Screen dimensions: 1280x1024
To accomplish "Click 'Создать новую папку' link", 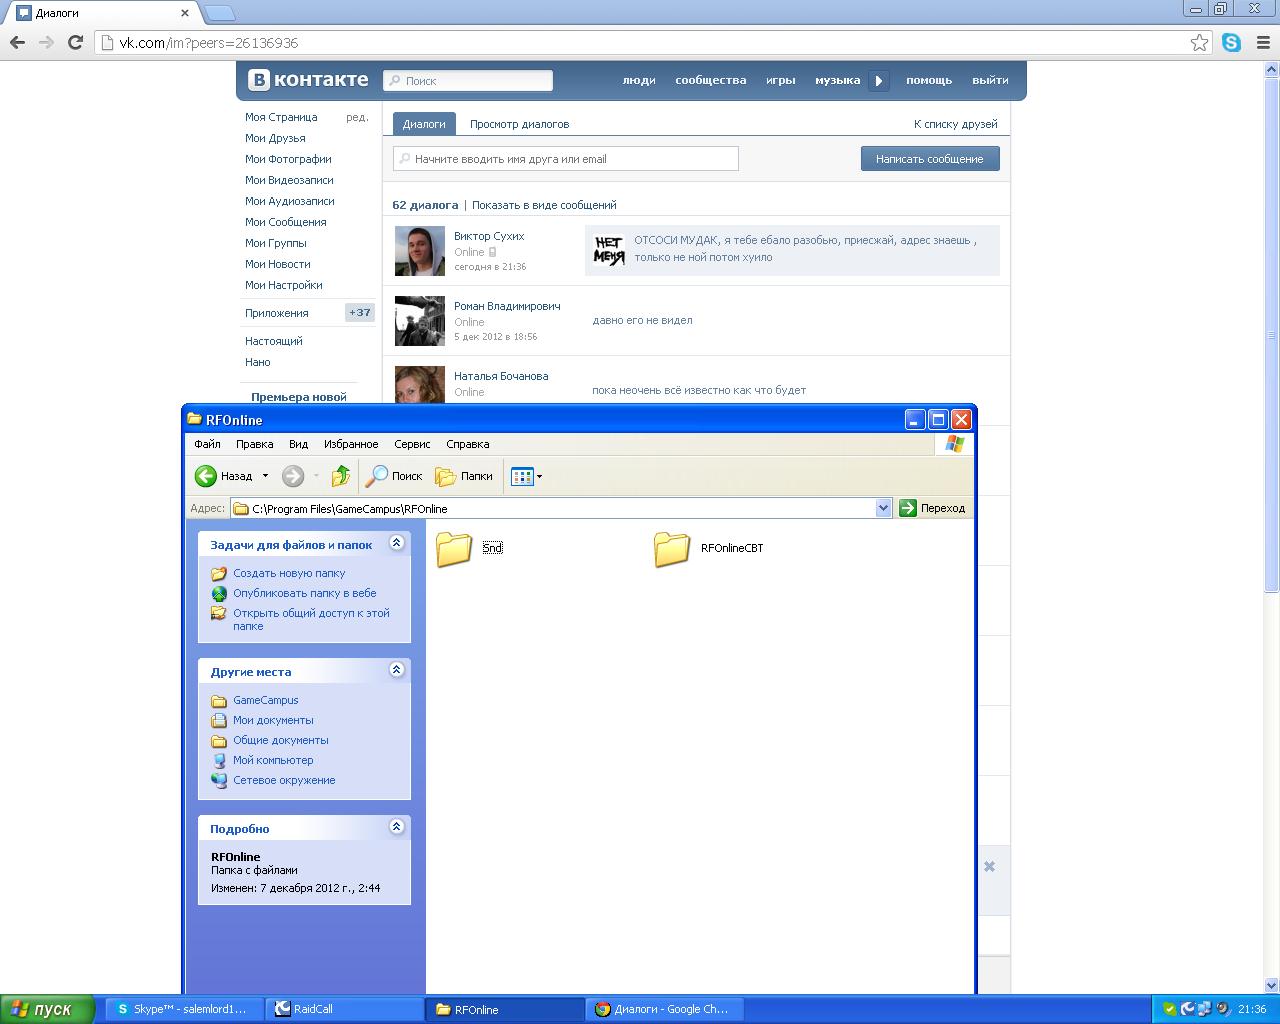I will (289, 573).
